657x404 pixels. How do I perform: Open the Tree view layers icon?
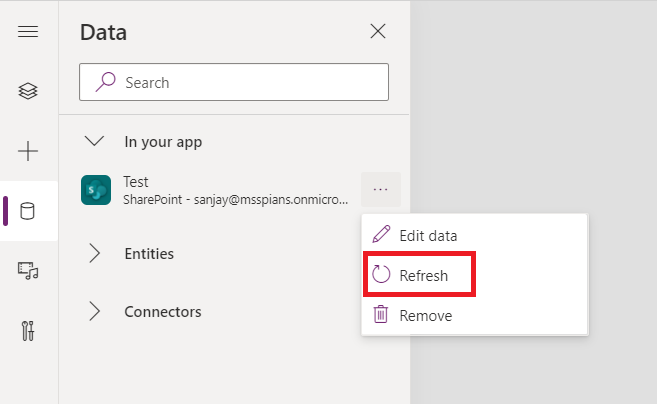[28, 92]
